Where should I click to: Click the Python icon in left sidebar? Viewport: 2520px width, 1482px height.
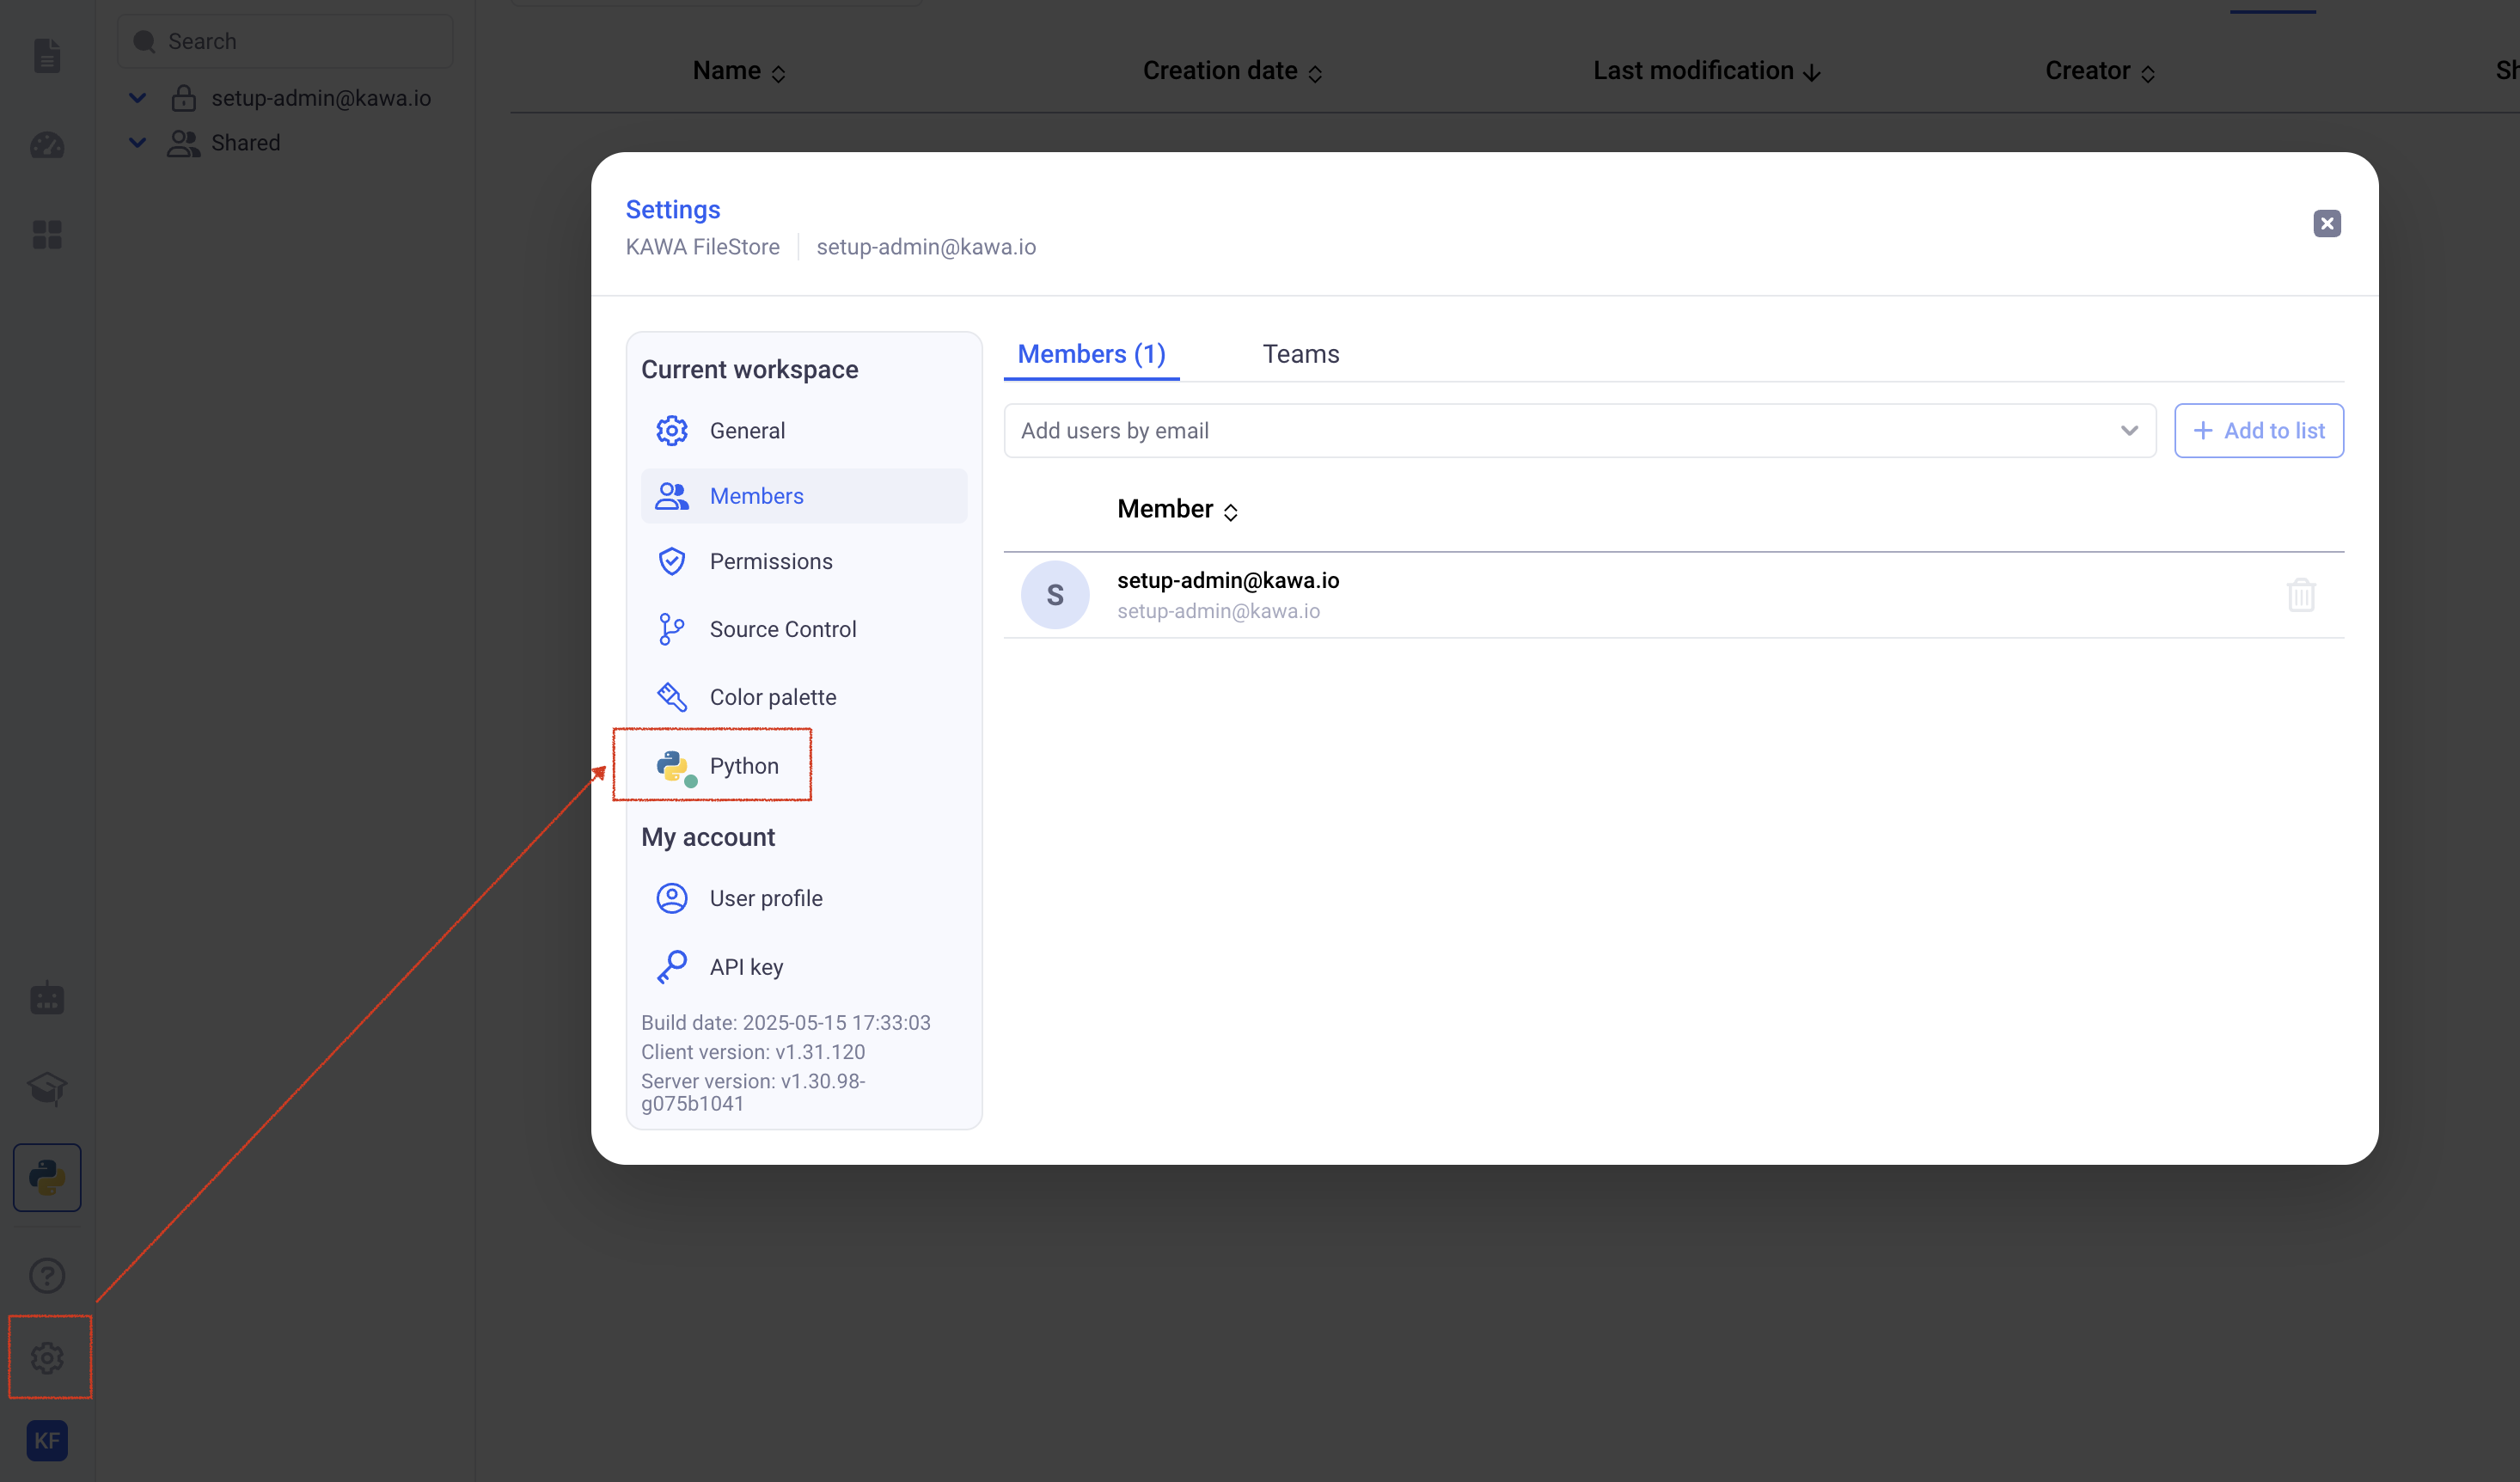47,1177
